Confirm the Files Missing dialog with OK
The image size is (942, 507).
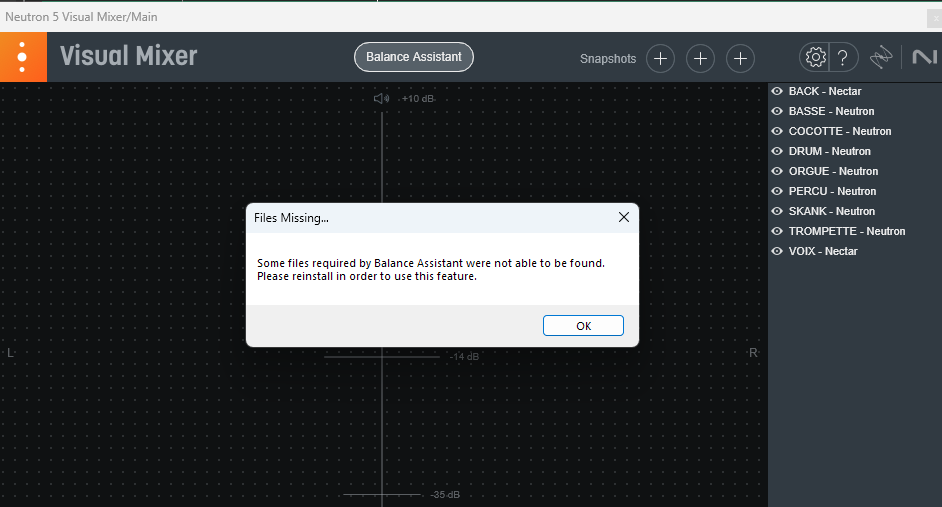(x=583, y=326)
